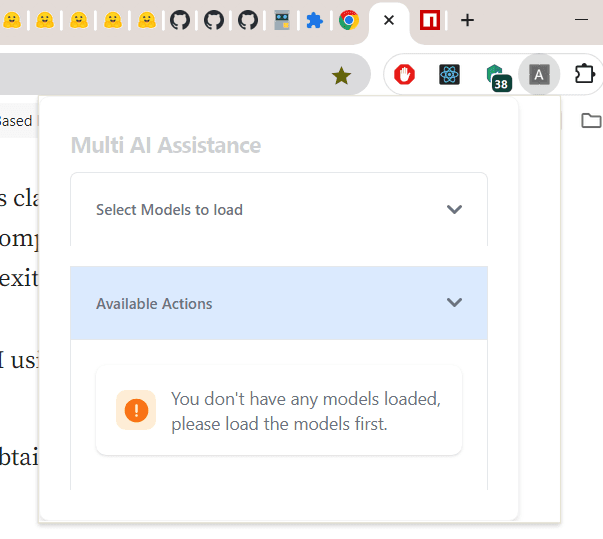
Task: Close the currently active tab
Action: [389, 20]
